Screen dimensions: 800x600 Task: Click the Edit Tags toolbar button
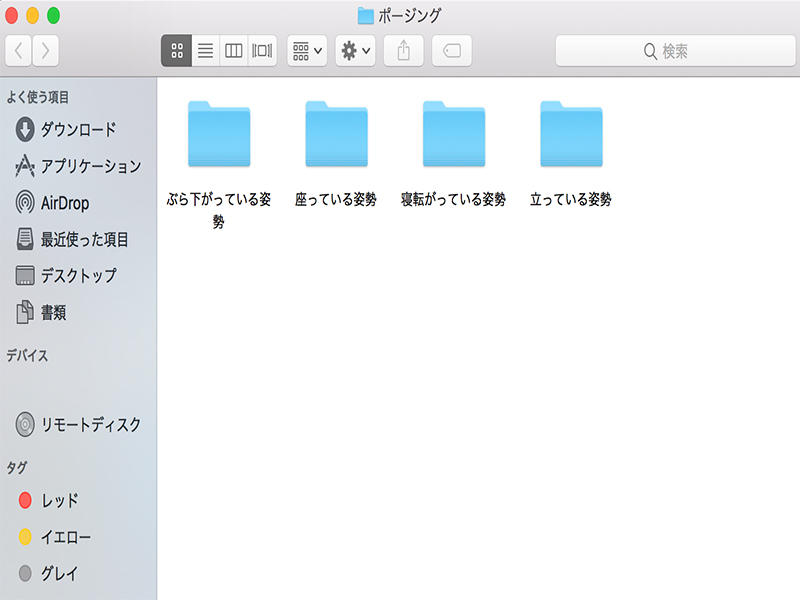point(452,51)
